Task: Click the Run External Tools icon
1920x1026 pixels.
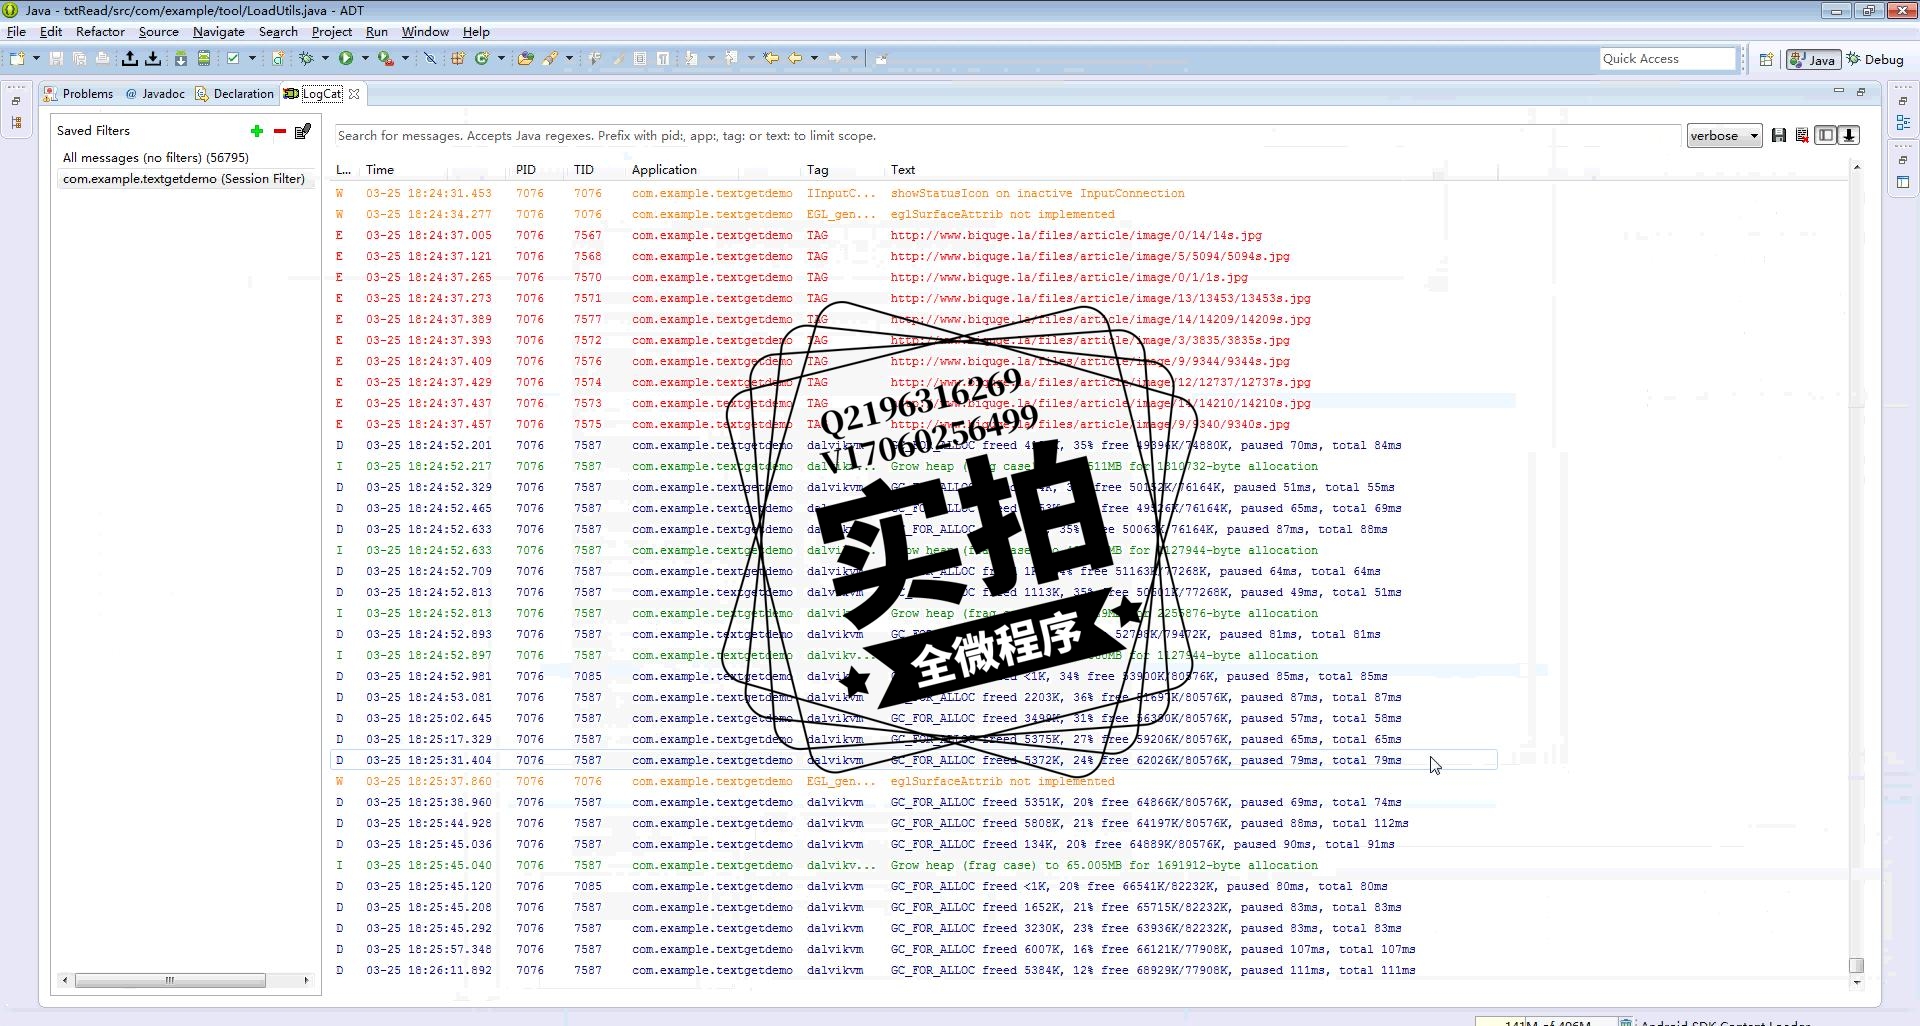Action: tap(385, 59)
